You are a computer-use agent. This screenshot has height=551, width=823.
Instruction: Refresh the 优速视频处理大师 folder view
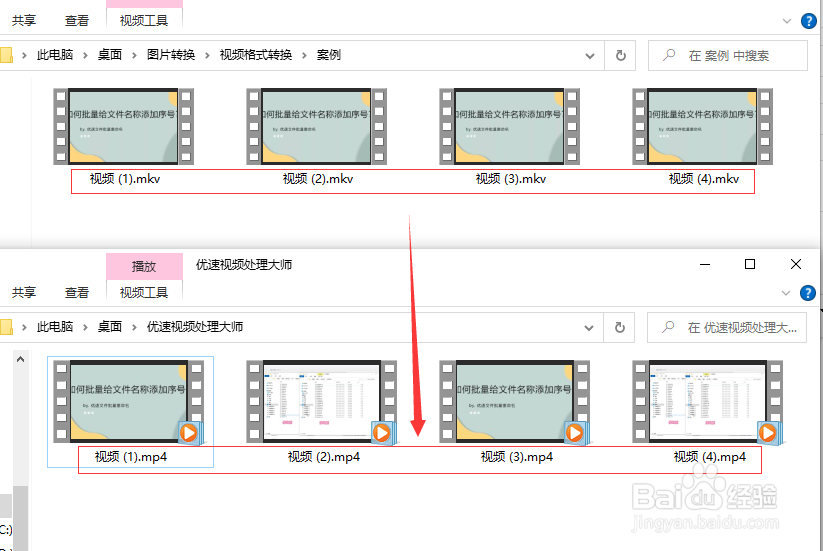pyautogui.click(x=619, y=327)
